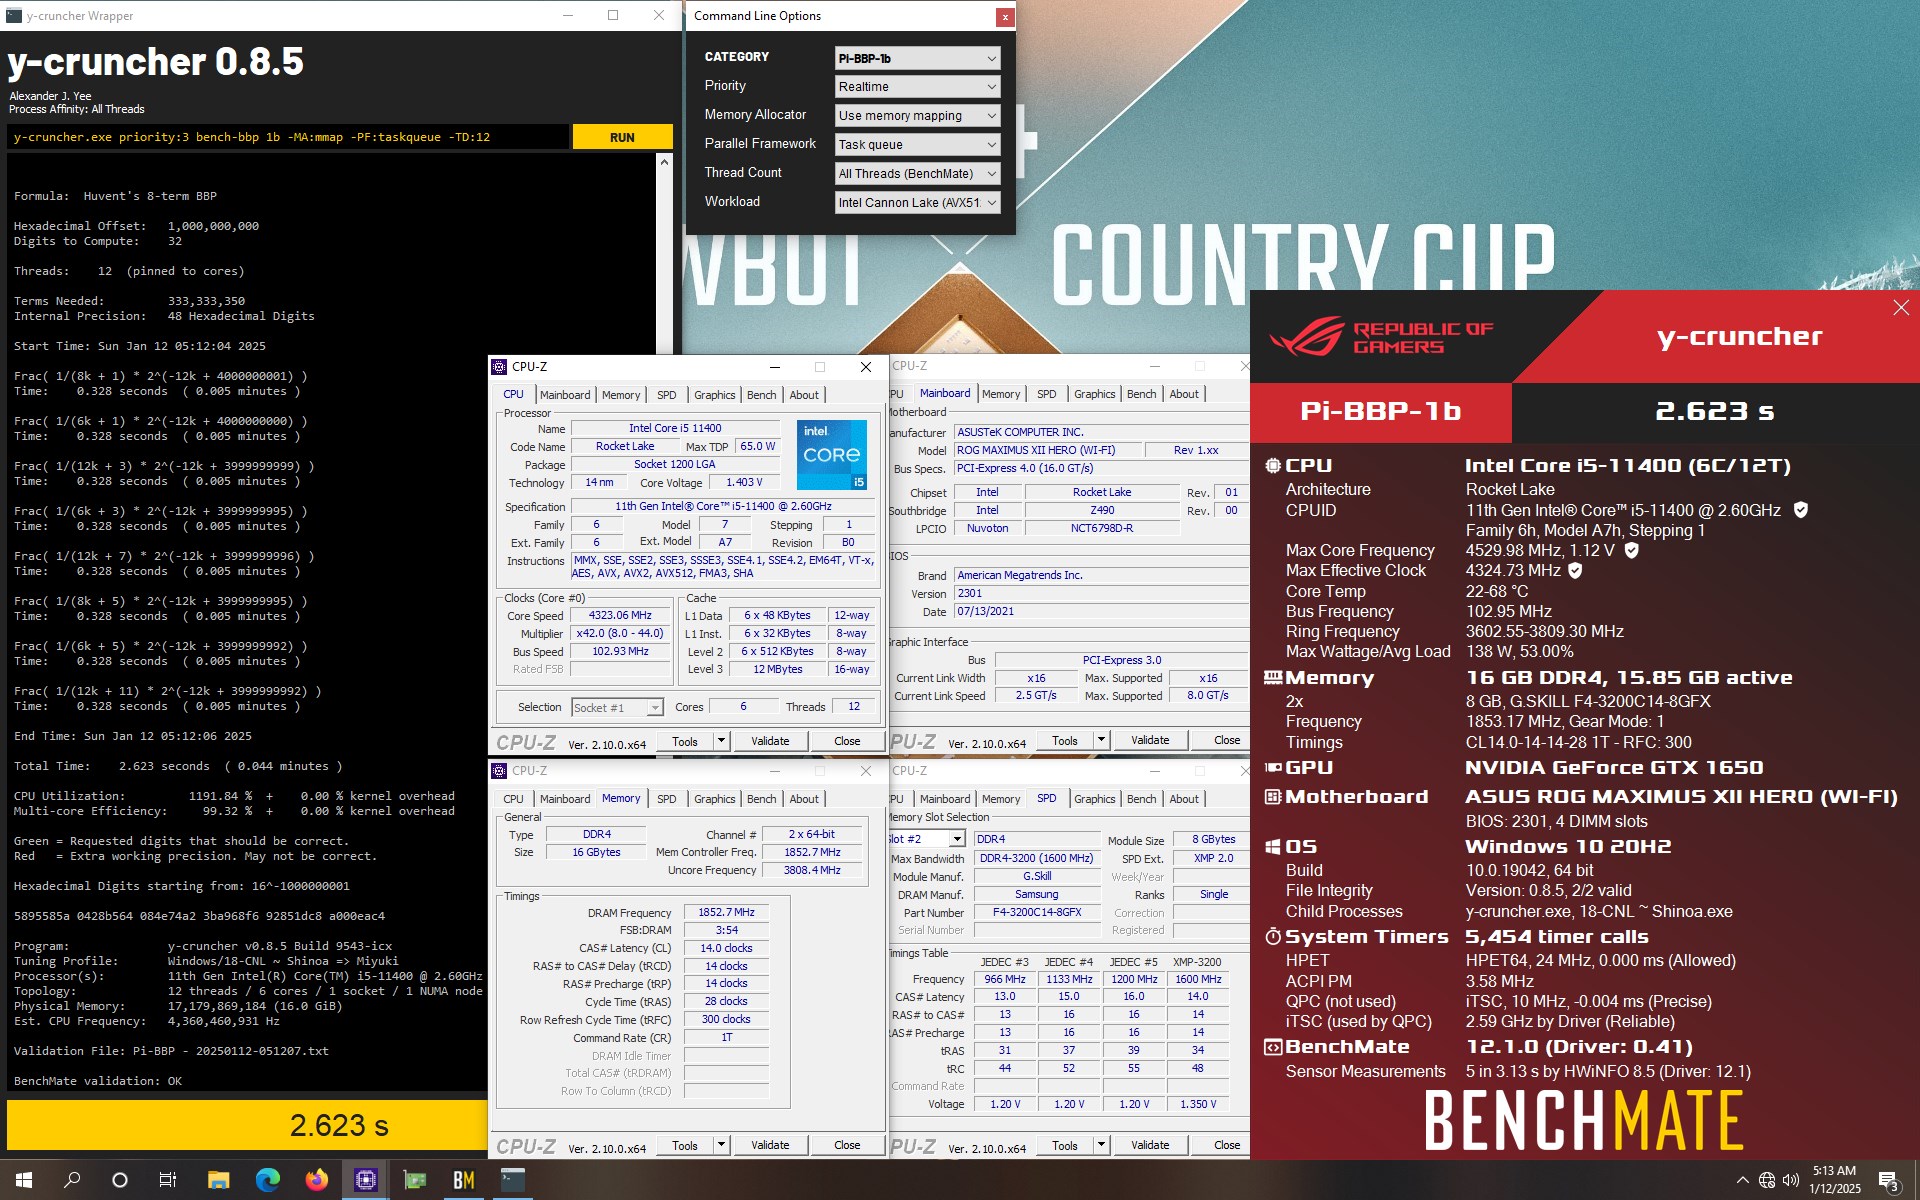Screen dimensions: 1920x1200
Task: Click the BenchMate section icon
Action: (x=1273, y=1047)
